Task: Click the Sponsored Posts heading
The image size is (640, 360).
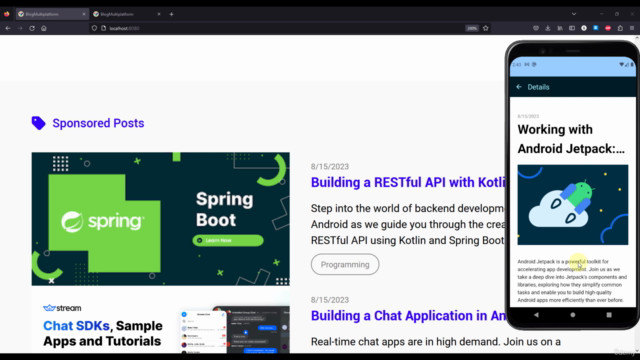Action: click(98, 123)
